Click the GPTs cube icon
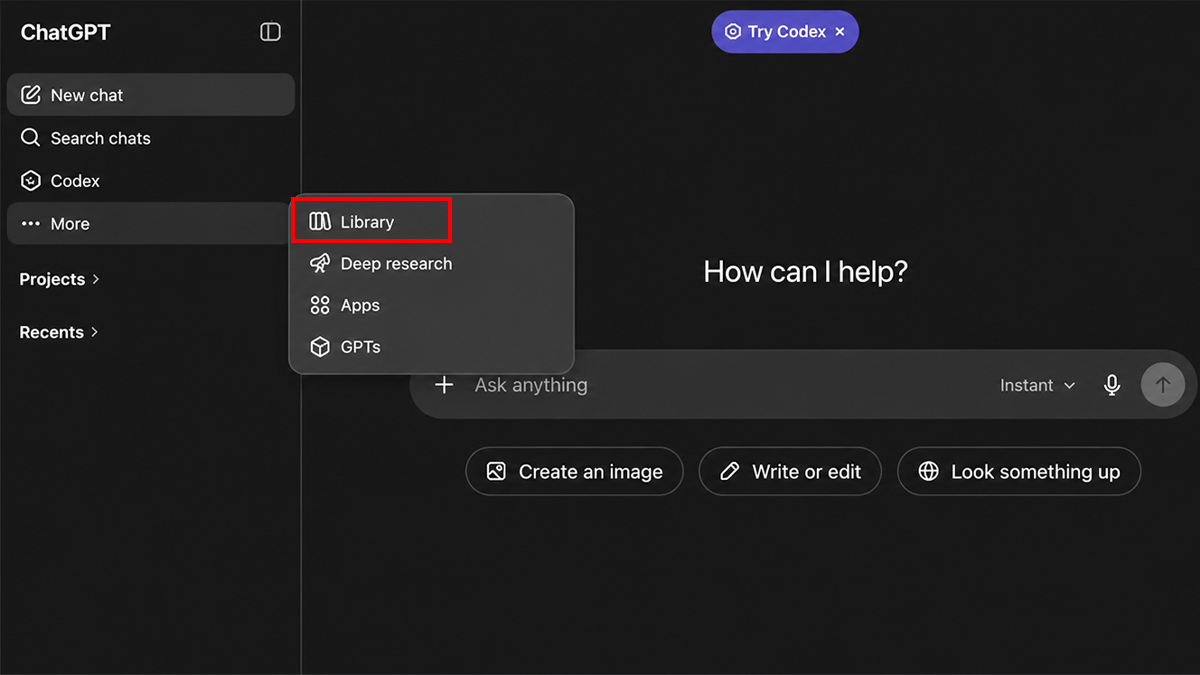1200x675 pixels. (320, 347)
